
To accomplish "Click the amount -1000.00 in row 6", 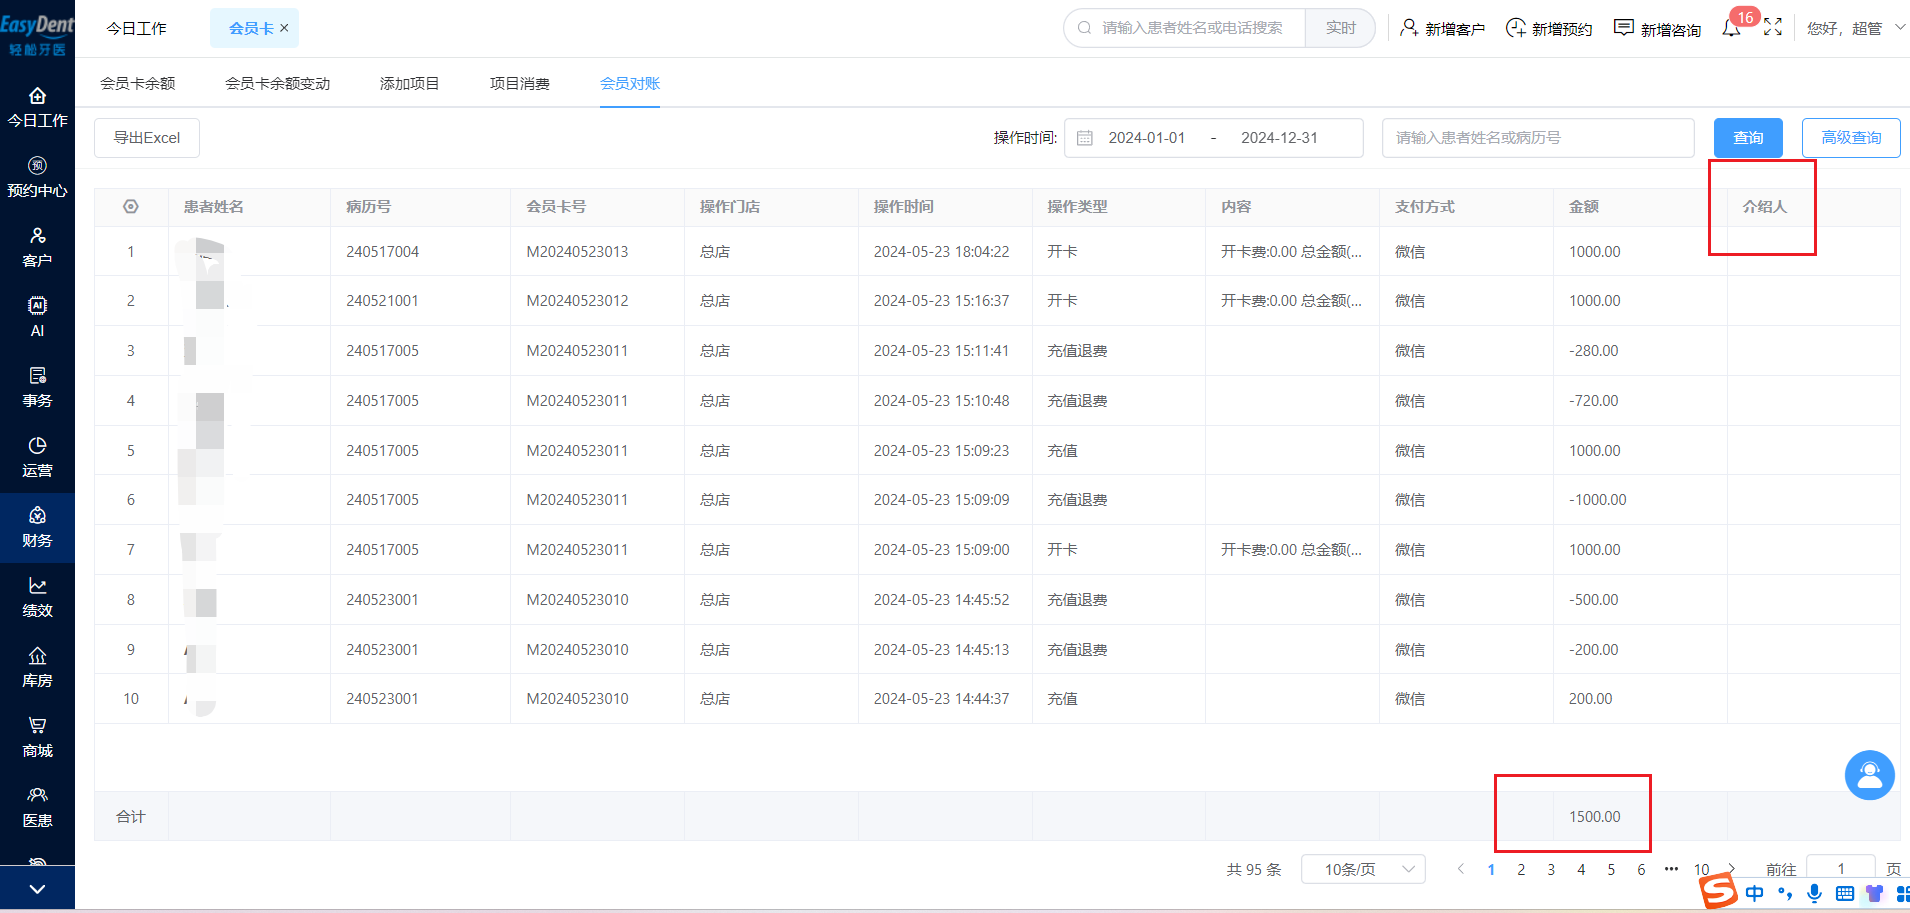I will point(1598,500).
